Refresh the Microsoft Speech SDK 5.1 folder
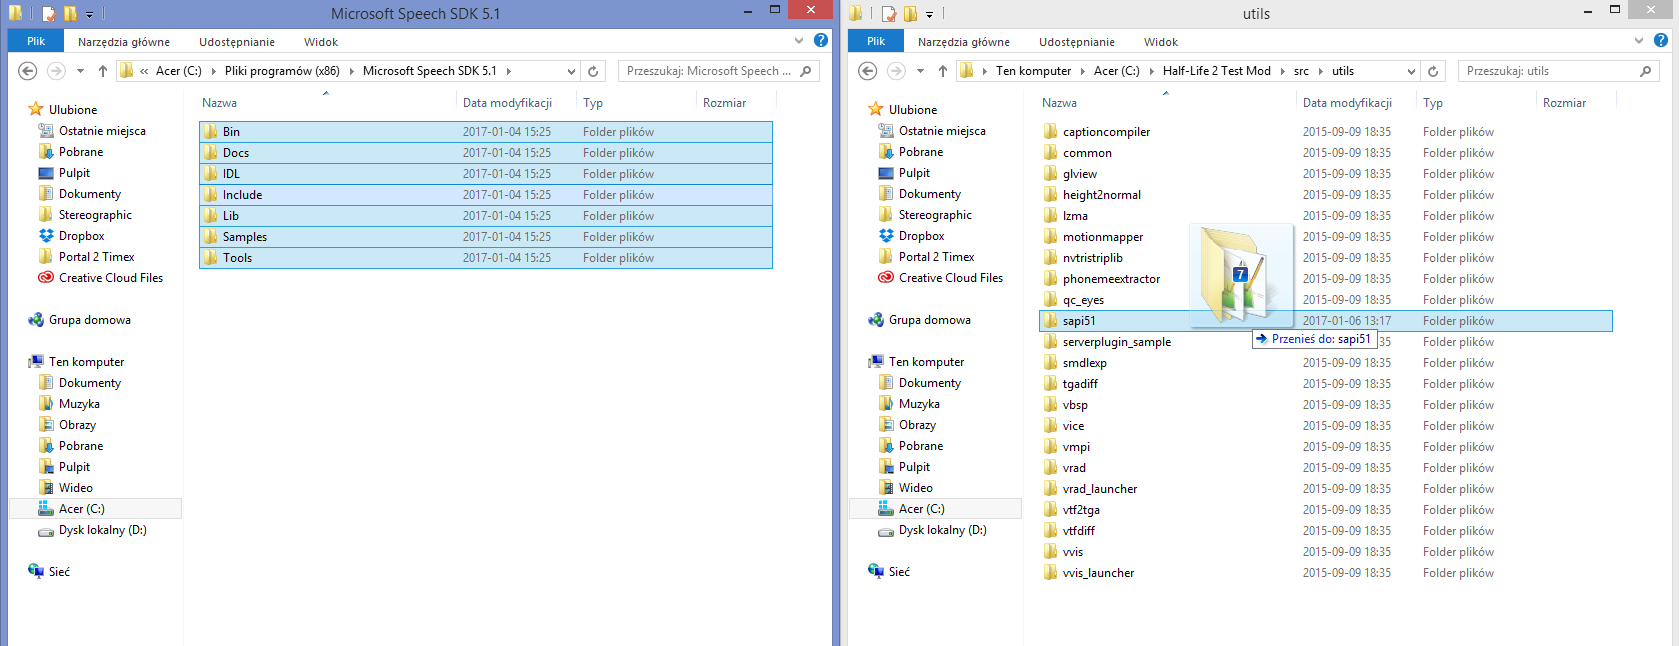Image resolution: width=1679 pixels, height=646 pixels. tap(593, 71)
